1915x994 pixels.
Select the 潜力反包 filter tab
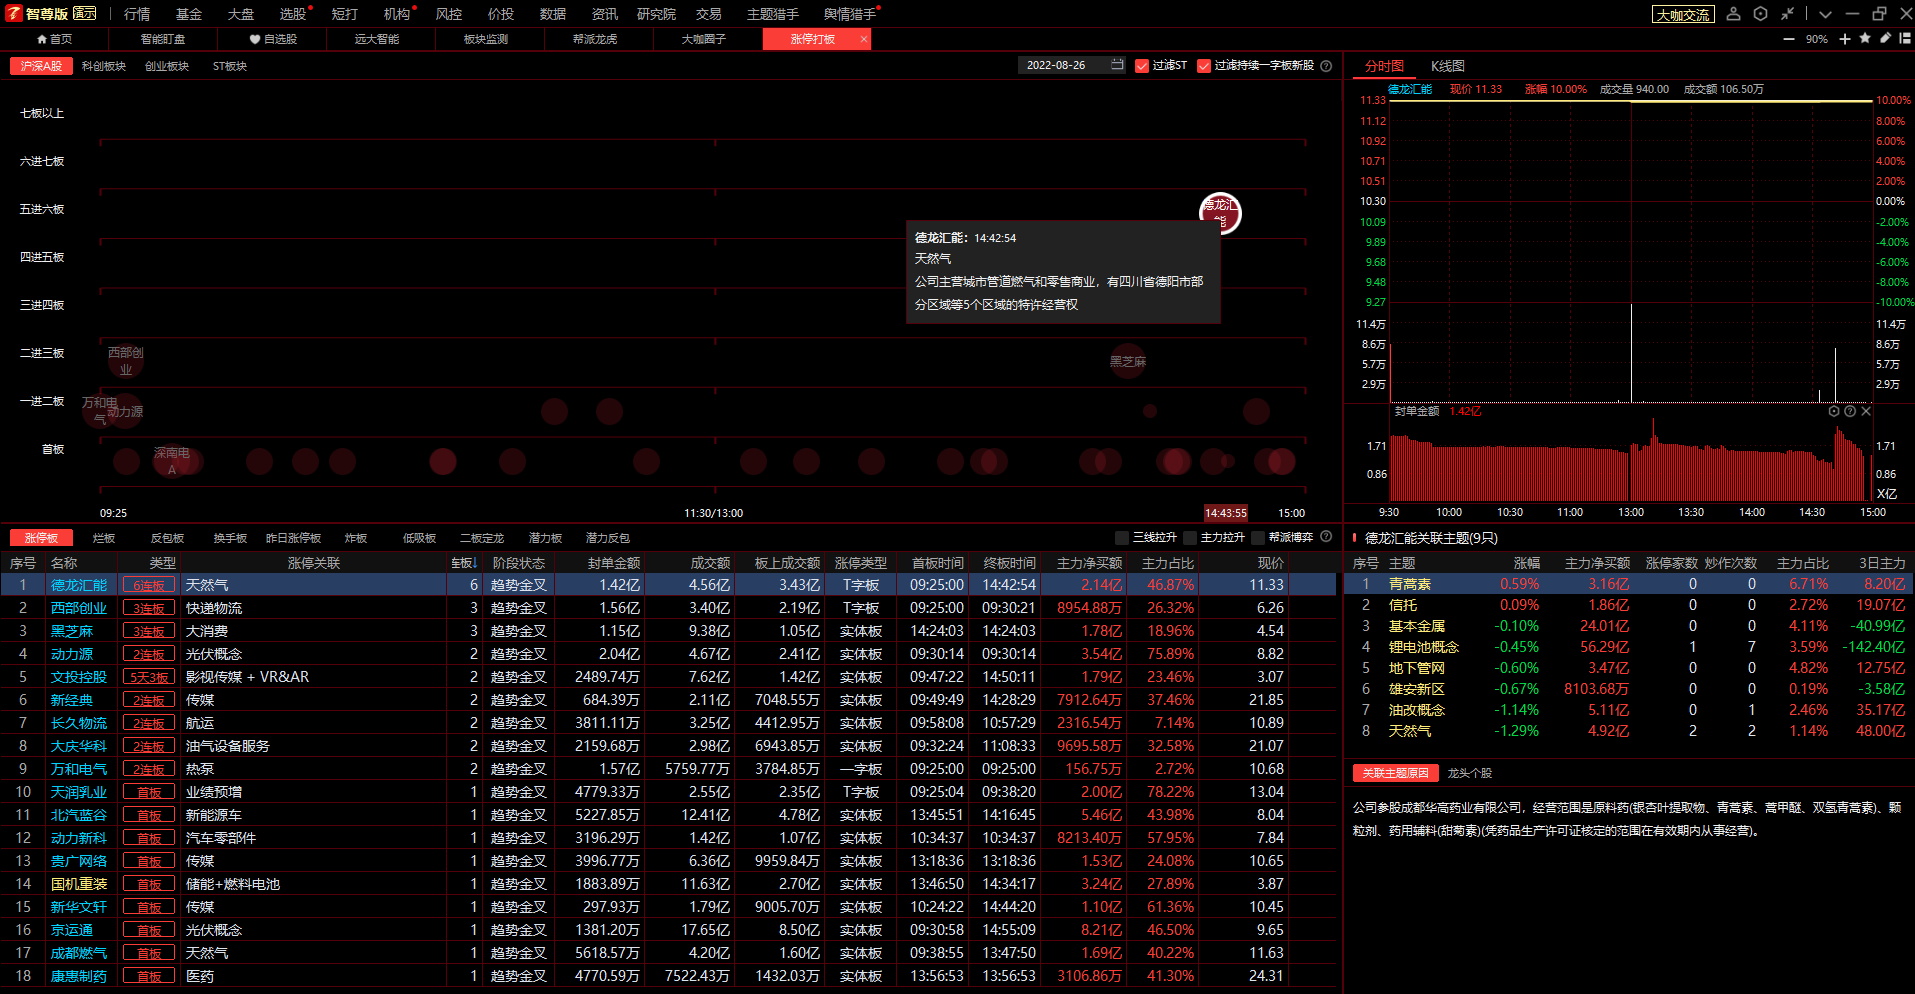tap(608, 538)
